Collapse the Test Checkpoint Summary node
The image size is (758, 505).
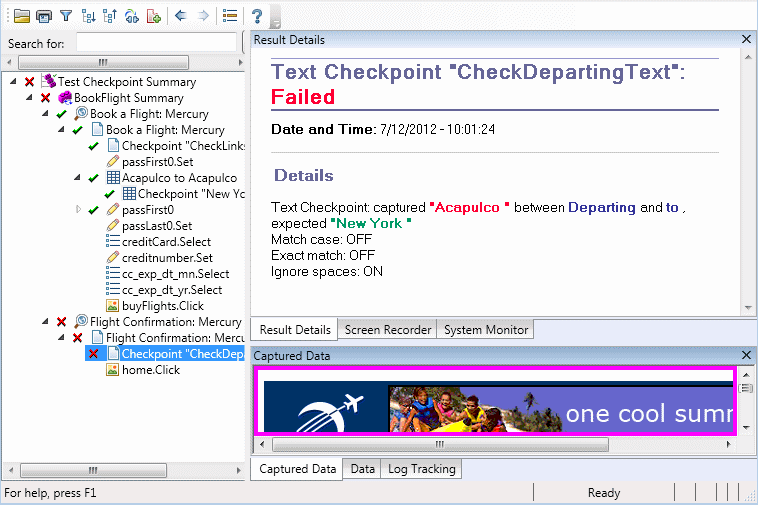[13, 82]
